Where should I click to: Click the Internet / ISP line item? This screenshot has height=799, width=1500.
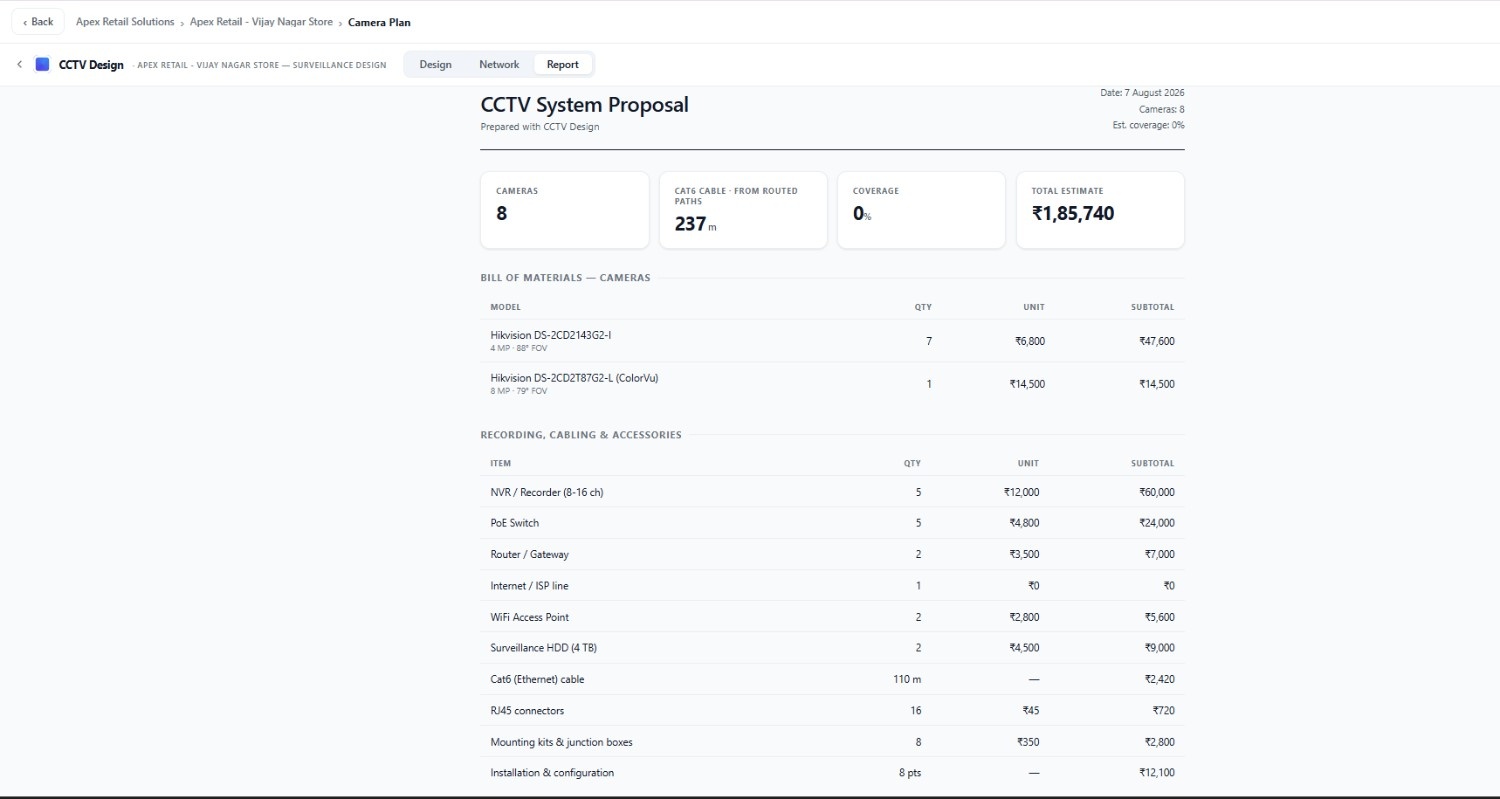[x=529, y=586]
